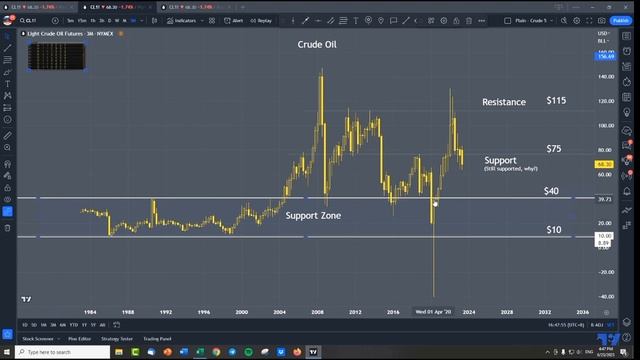Switch the interval to D

(x=109, y=21)
